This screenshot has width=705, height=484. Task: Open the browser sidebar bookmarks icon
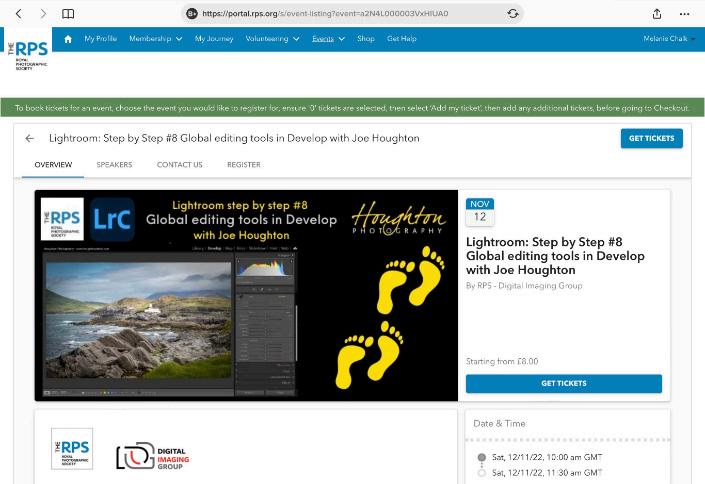pos(68,13)
